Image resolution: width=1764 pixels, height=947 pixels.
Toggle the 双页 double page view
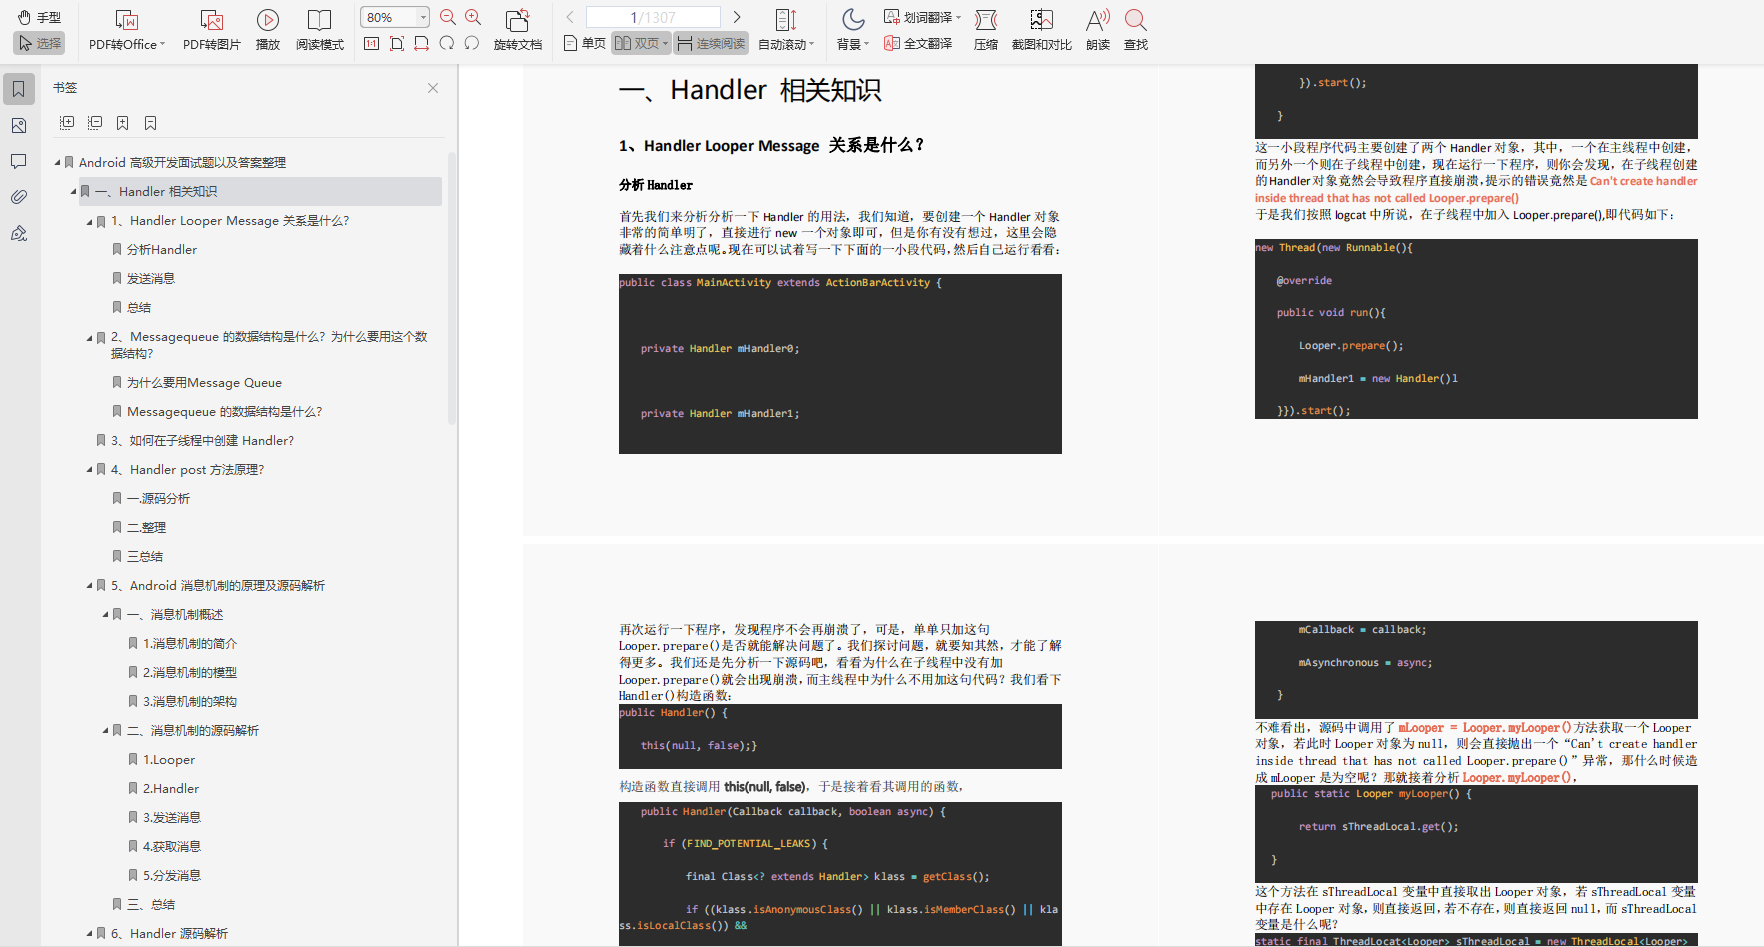pos(641,43)
